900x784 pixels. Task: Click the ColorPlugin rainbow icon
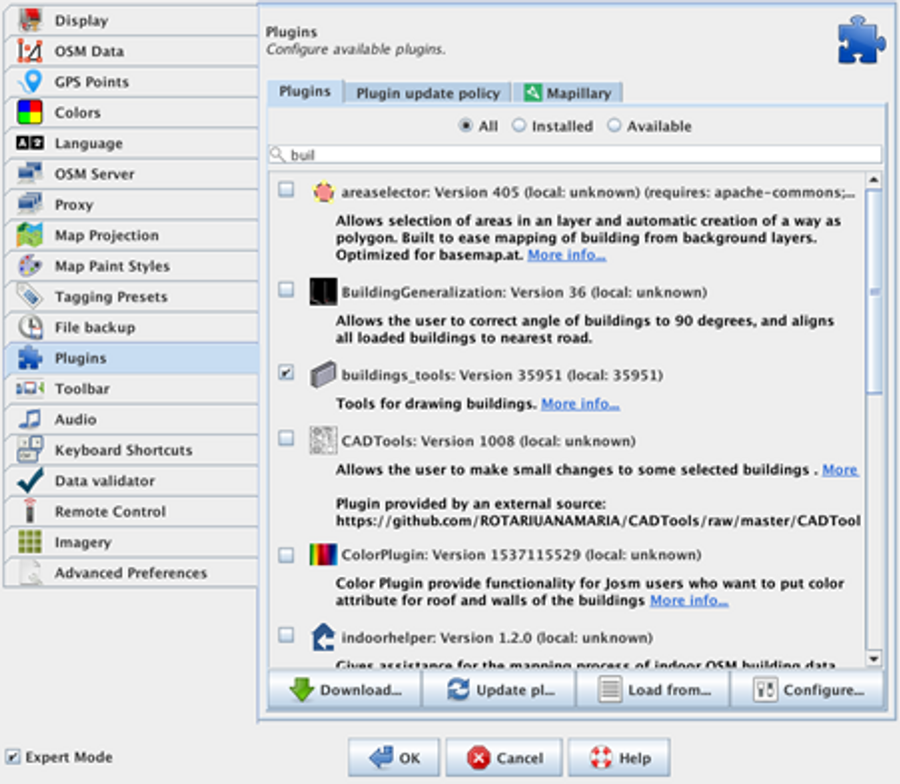(323, 554)
